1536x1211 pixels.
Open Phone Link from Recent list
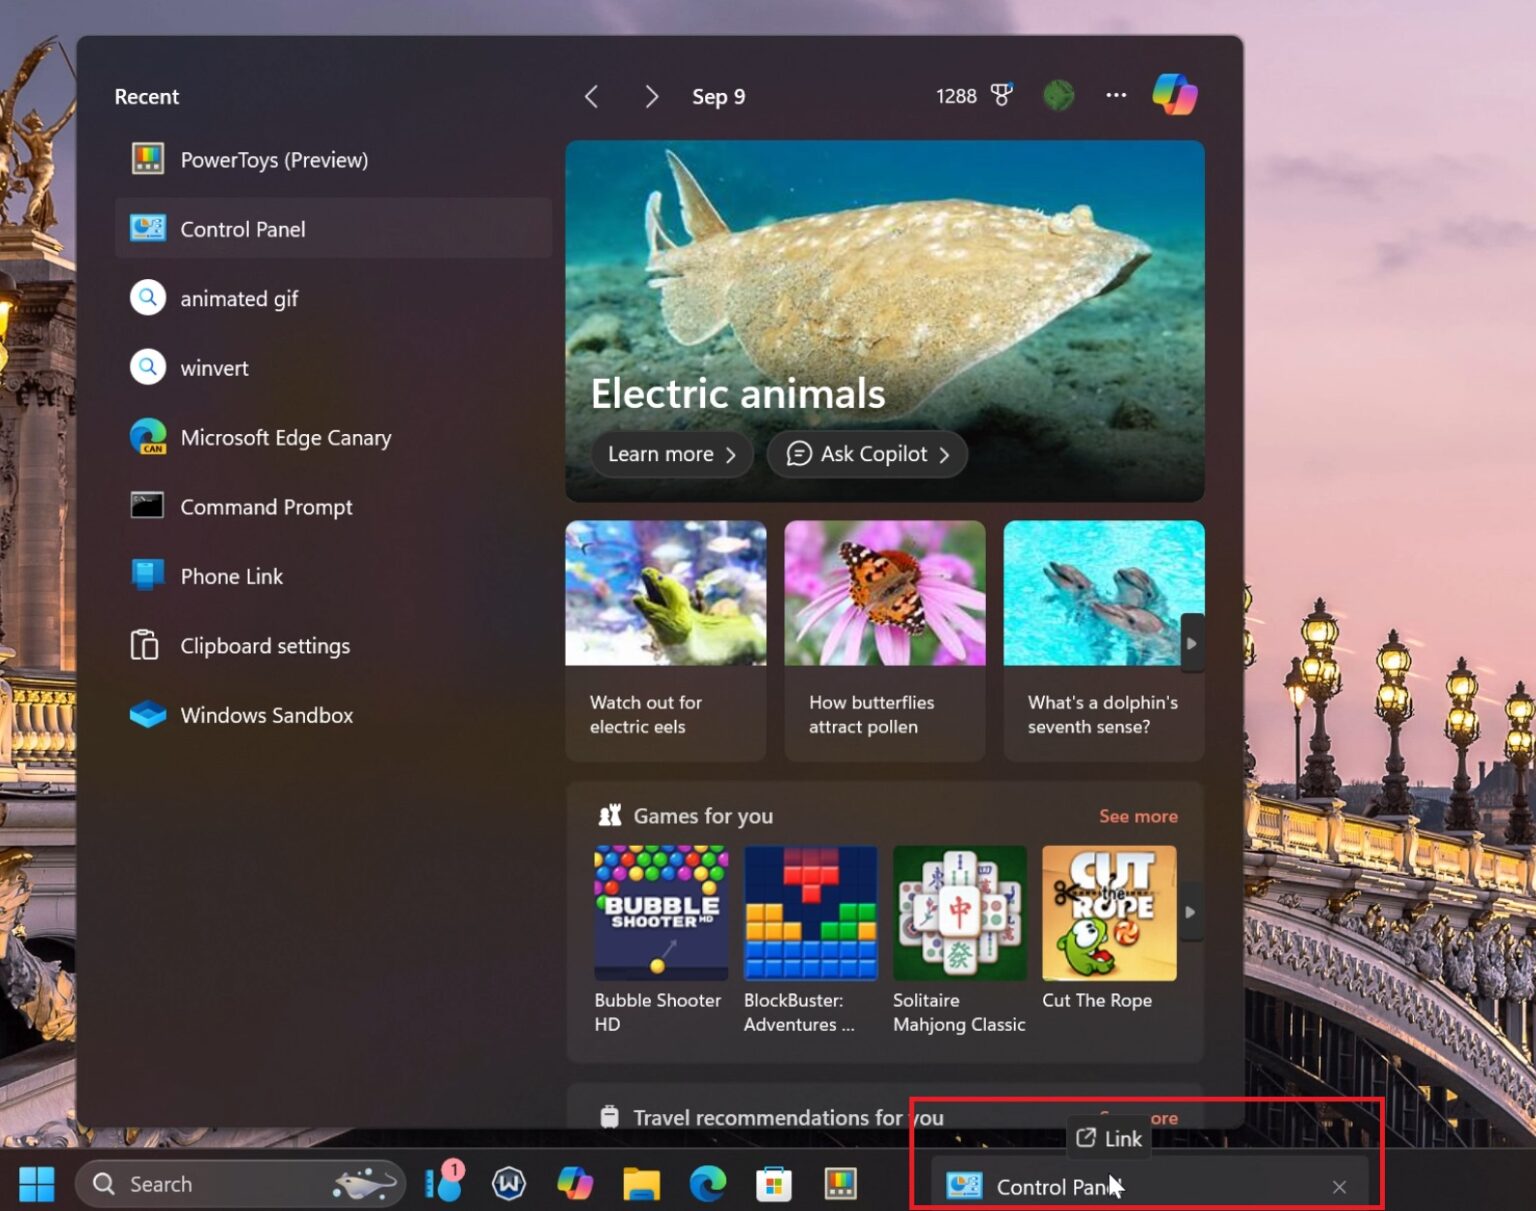tap(231, 576)
